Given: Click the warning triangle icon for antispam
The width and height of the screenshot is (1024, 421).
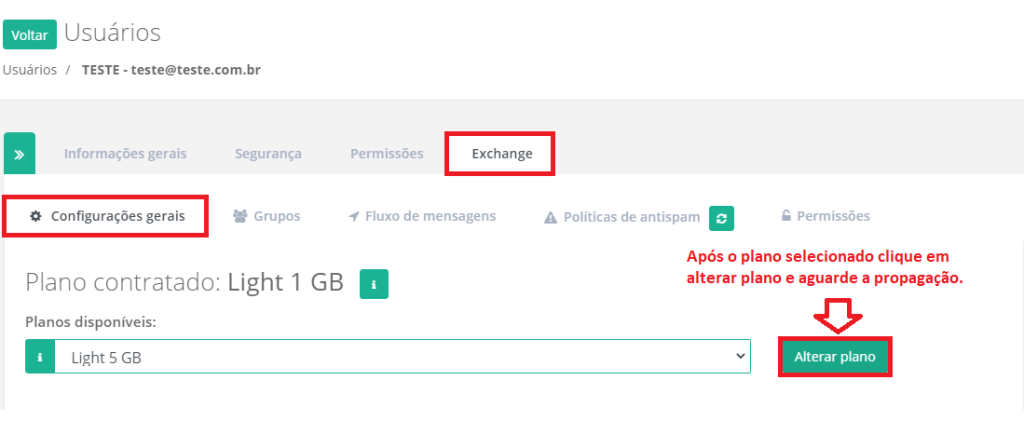Looking at the screenshot, I should (x=551, y=217).
